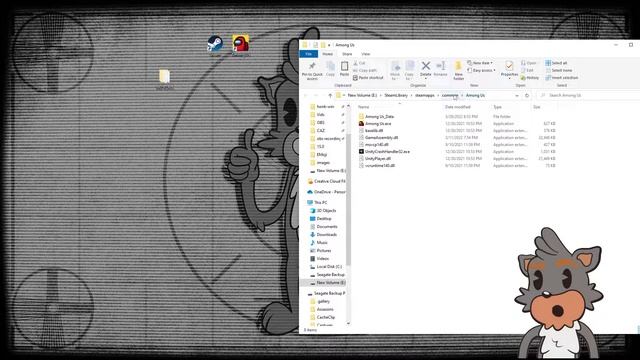This screenshot has width=640, height=360.
Task: Open the dropdown arrow below Delete
Action: pyautogui.click(x=425, y=78)
